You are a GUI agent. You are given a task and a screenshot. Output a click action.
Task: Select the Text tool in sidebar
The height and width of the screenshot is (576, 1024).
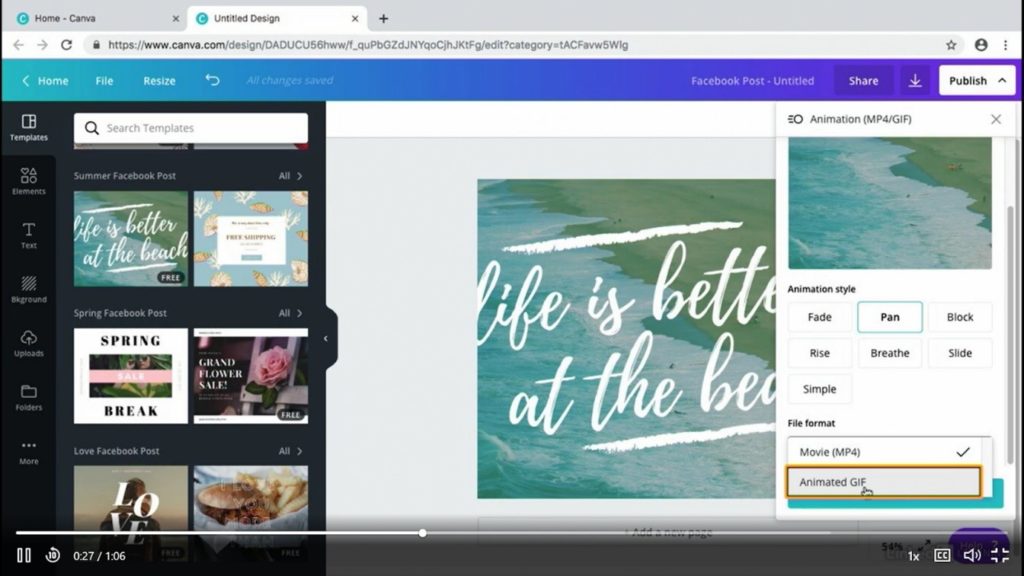coord(28,235)
